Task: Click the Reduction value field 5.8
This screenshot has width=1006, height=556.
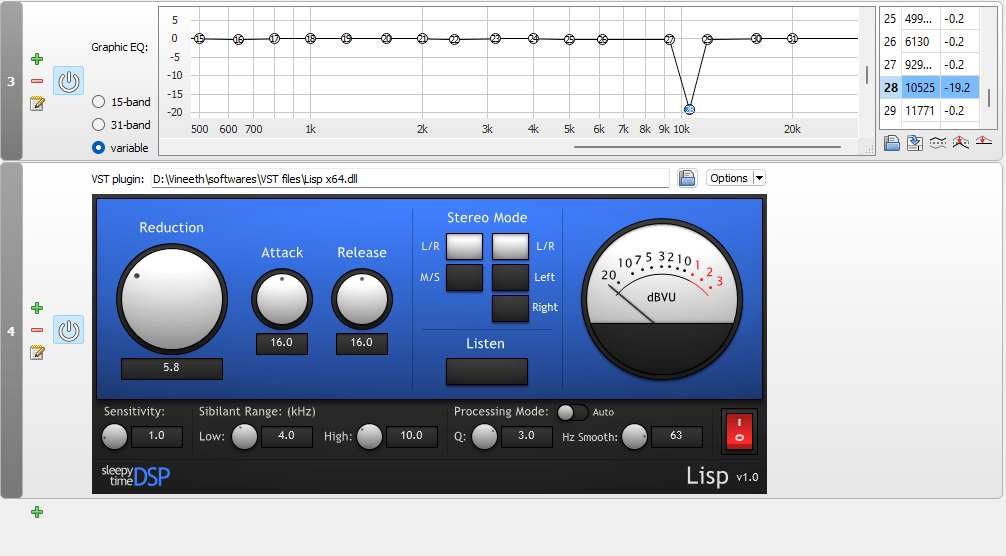Action: tap(172, 369)
